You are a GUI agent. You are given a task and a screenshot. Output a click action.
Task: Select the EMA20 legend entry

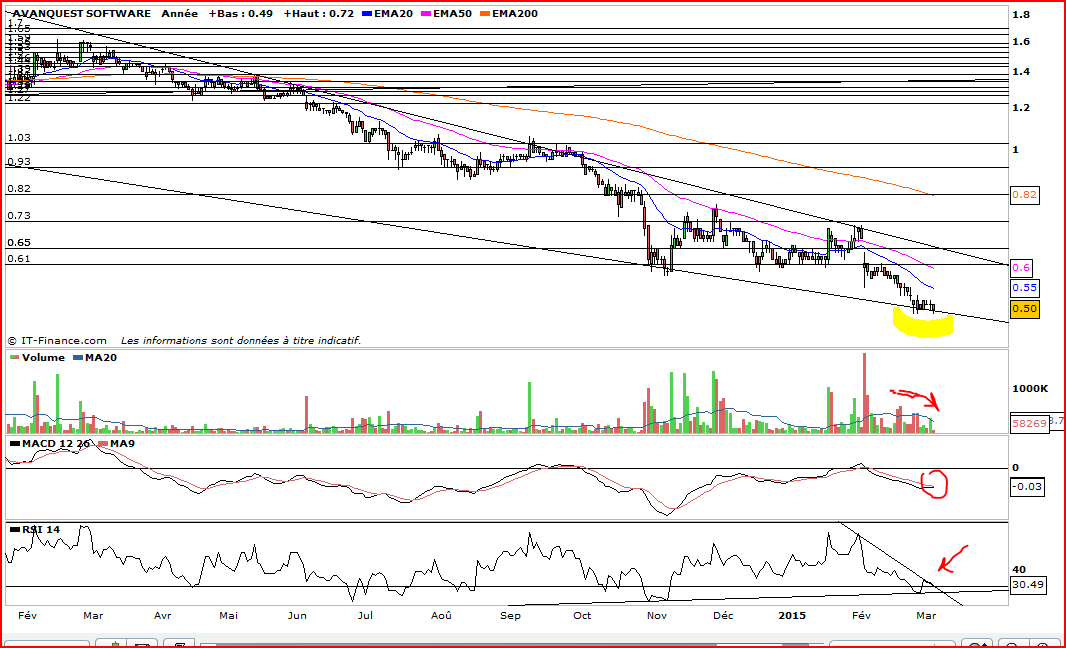click(x=388, y=14)
